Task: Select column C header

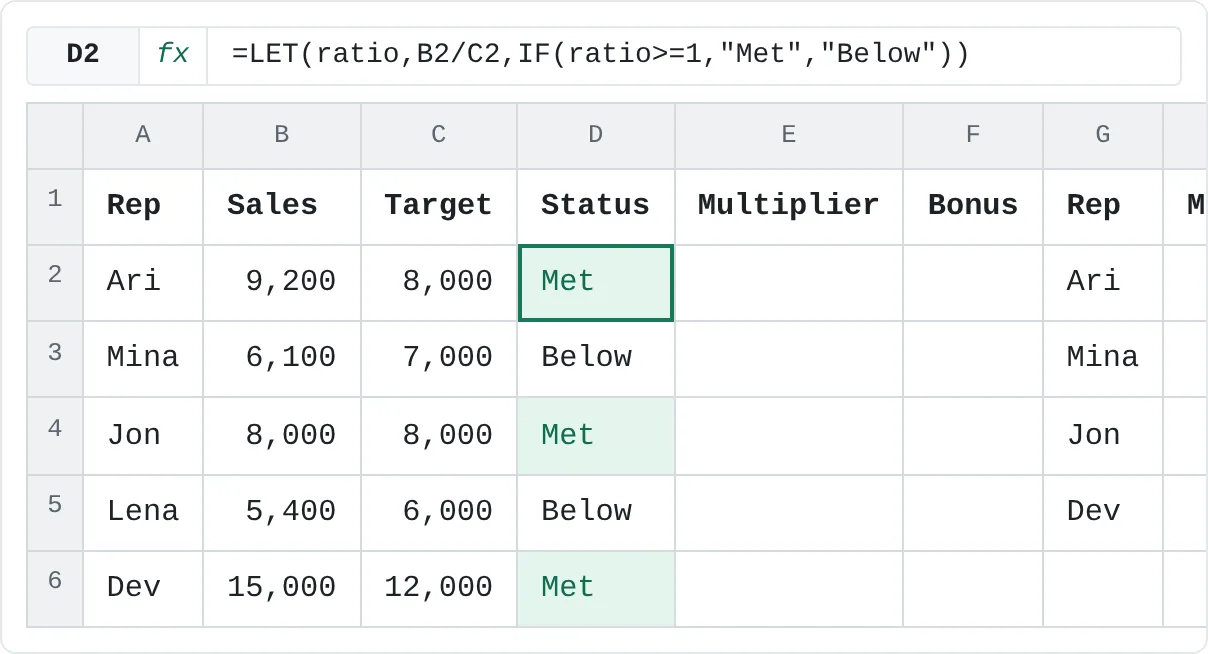Action: coord(439,135)
